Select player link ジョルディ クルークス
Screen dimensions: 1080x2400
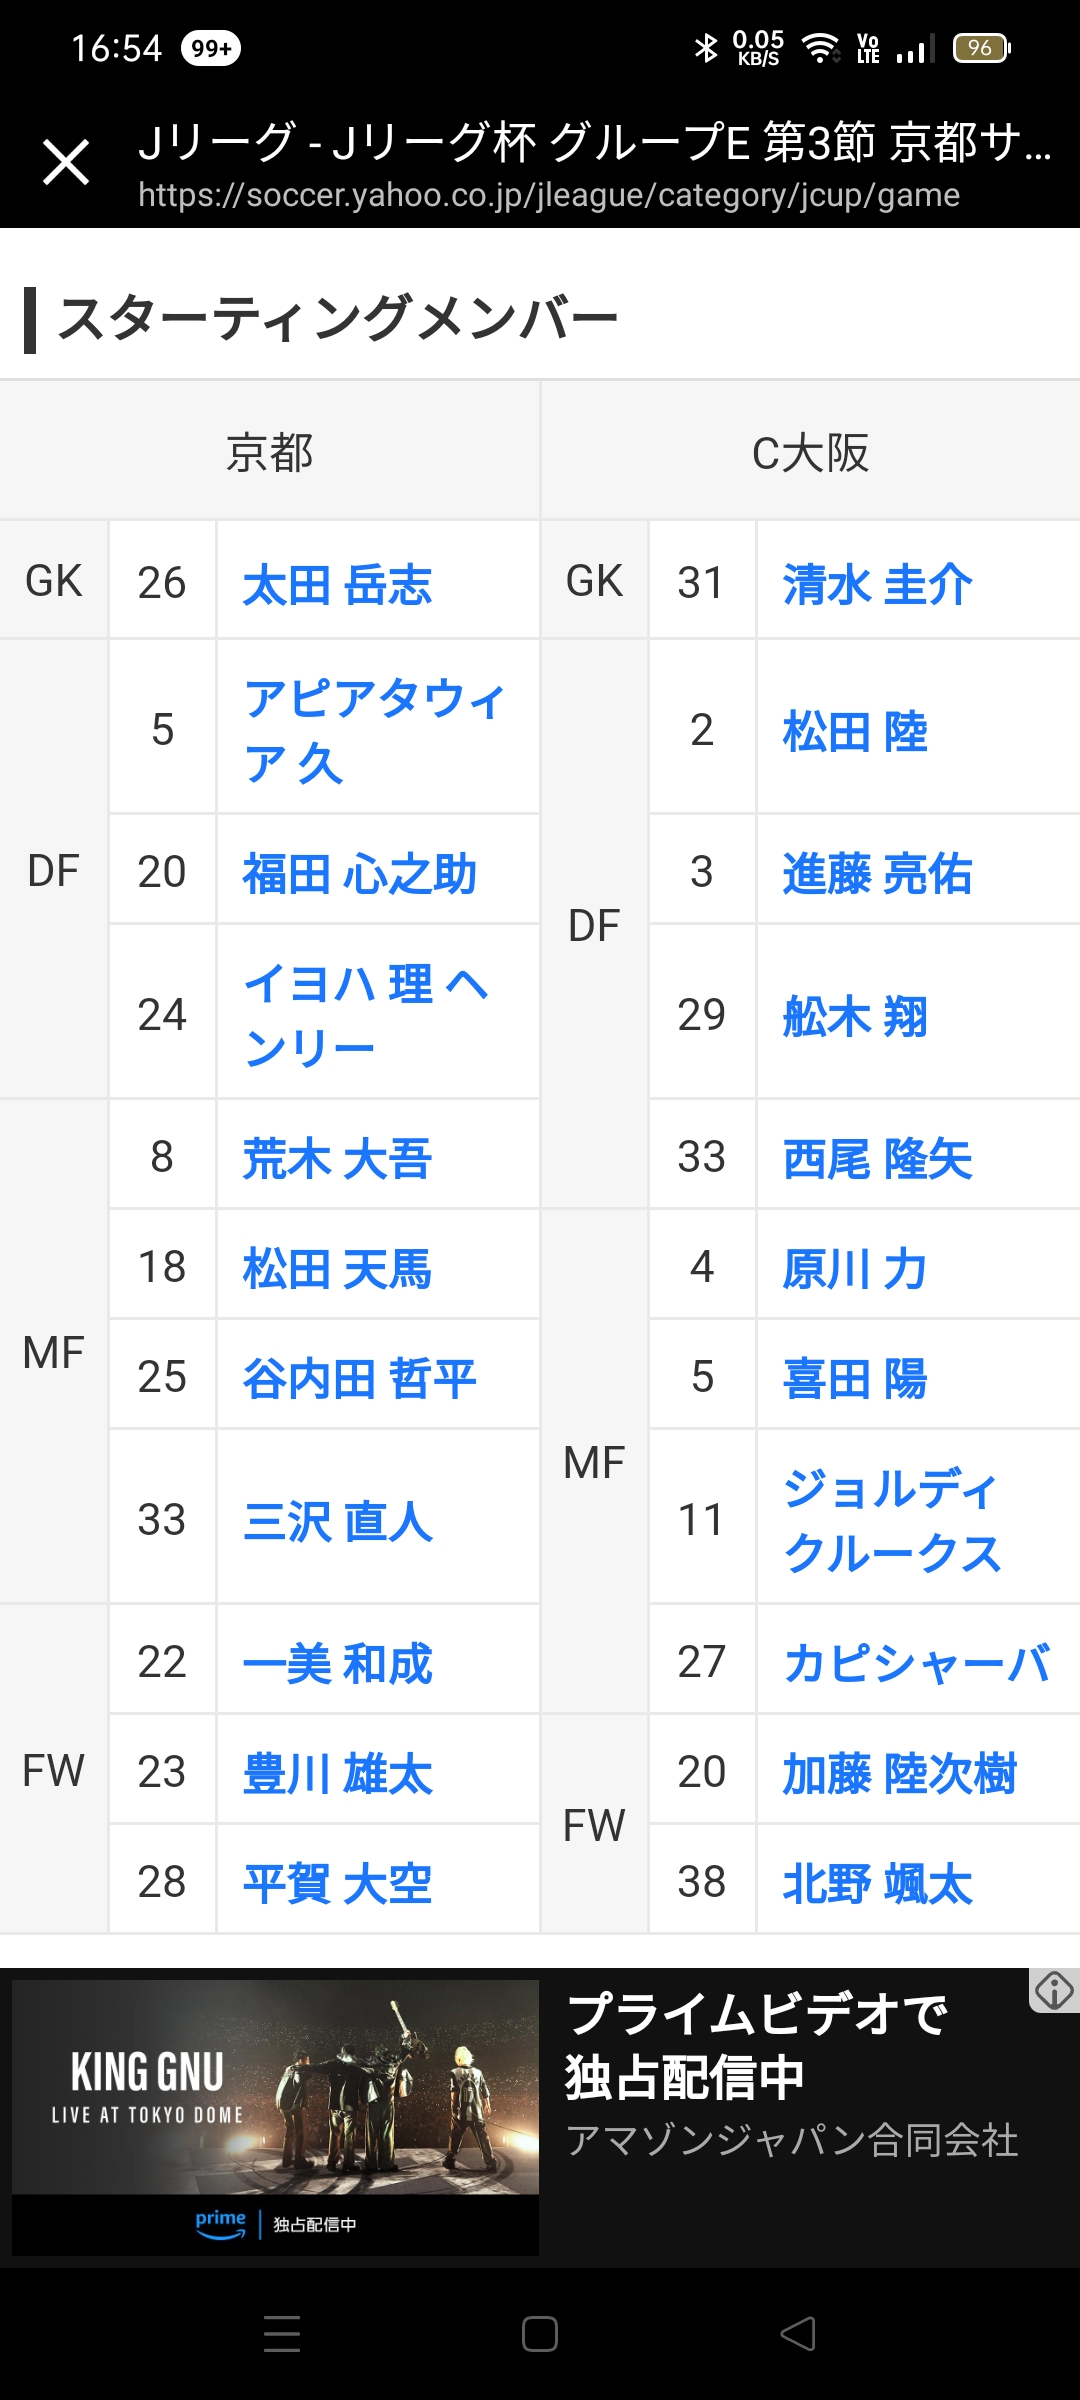tap(892, 1520)
